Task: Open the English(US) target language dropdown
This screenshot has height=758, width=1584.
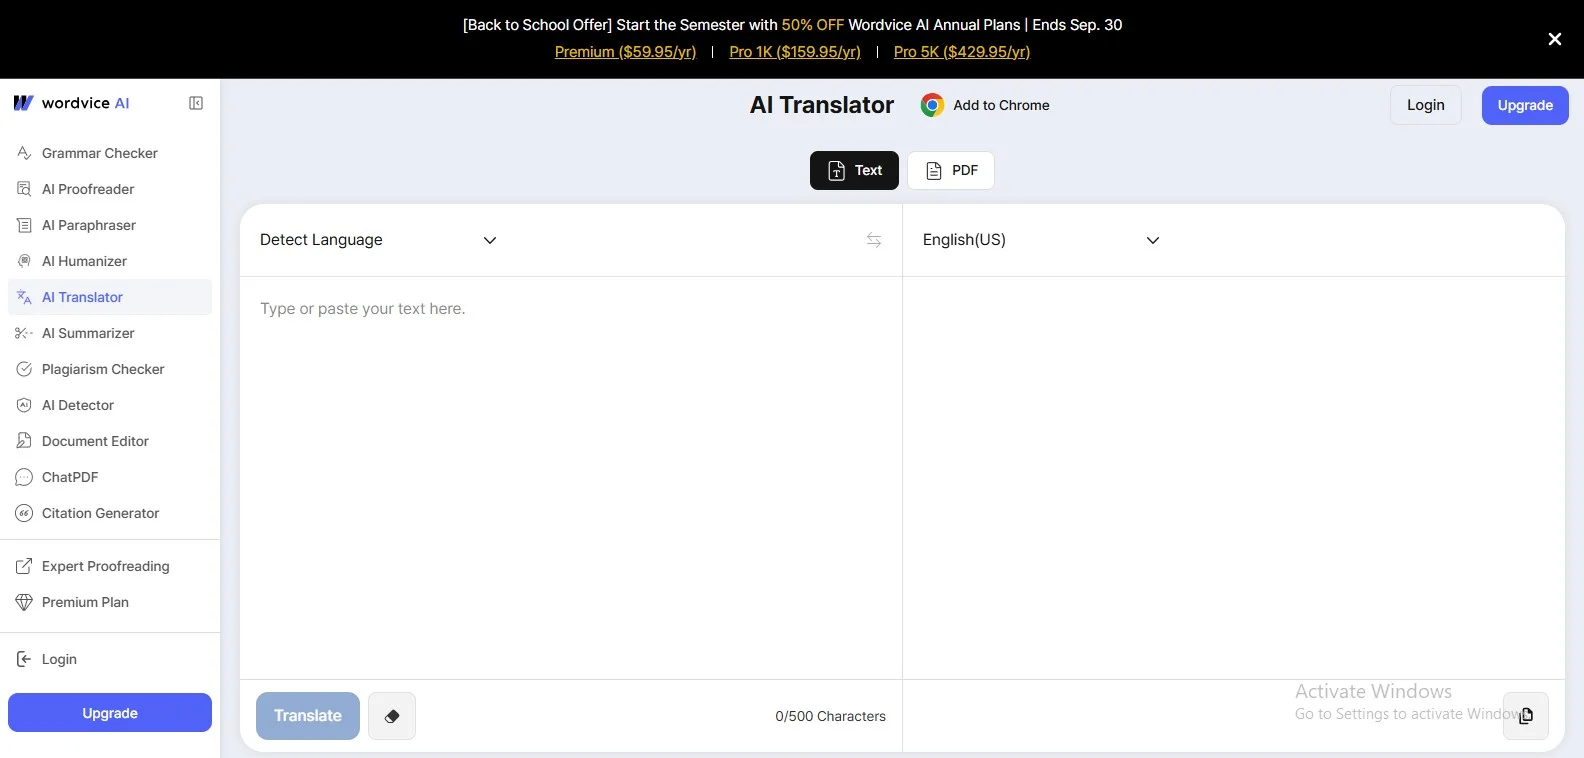Action: pos(1041,240)
